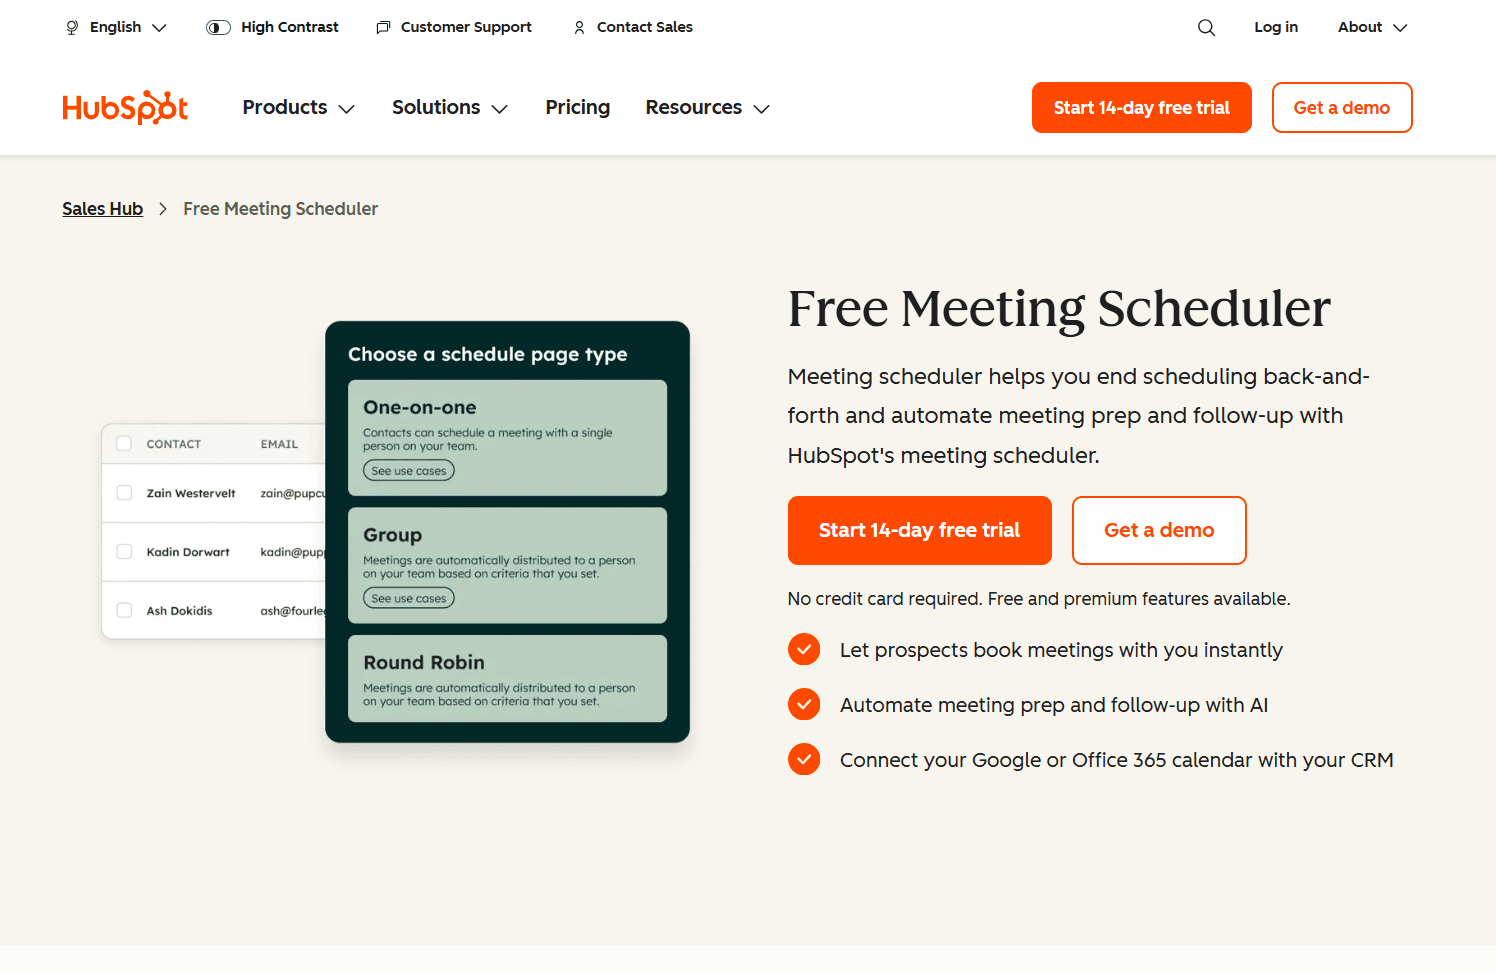Click the globe icon next to English

[x=71, y=27]
